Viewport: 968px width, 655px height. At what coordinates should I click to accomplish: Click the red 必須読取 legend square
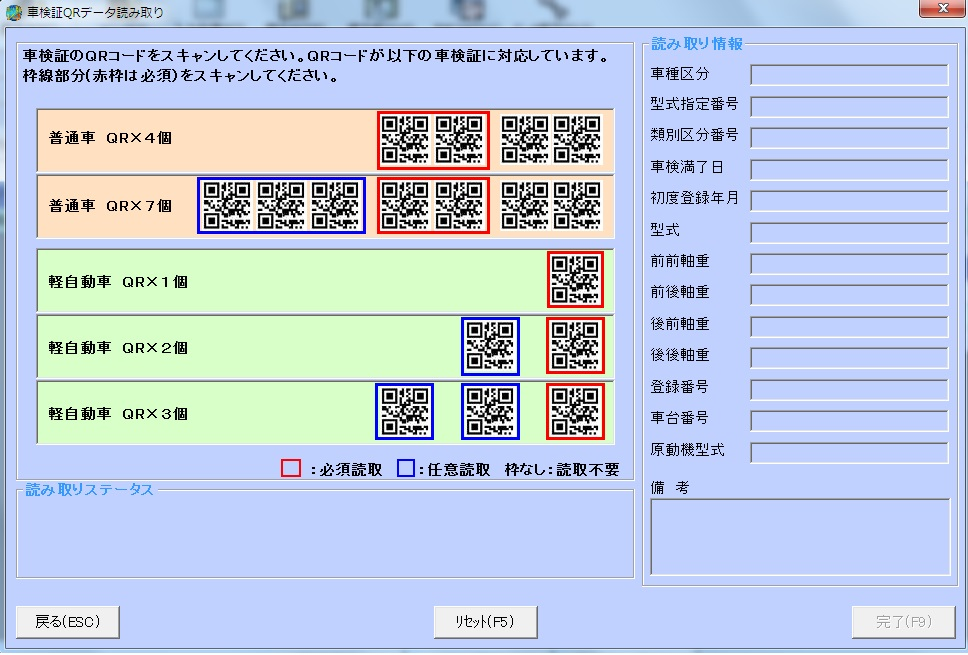pos(291,468)
